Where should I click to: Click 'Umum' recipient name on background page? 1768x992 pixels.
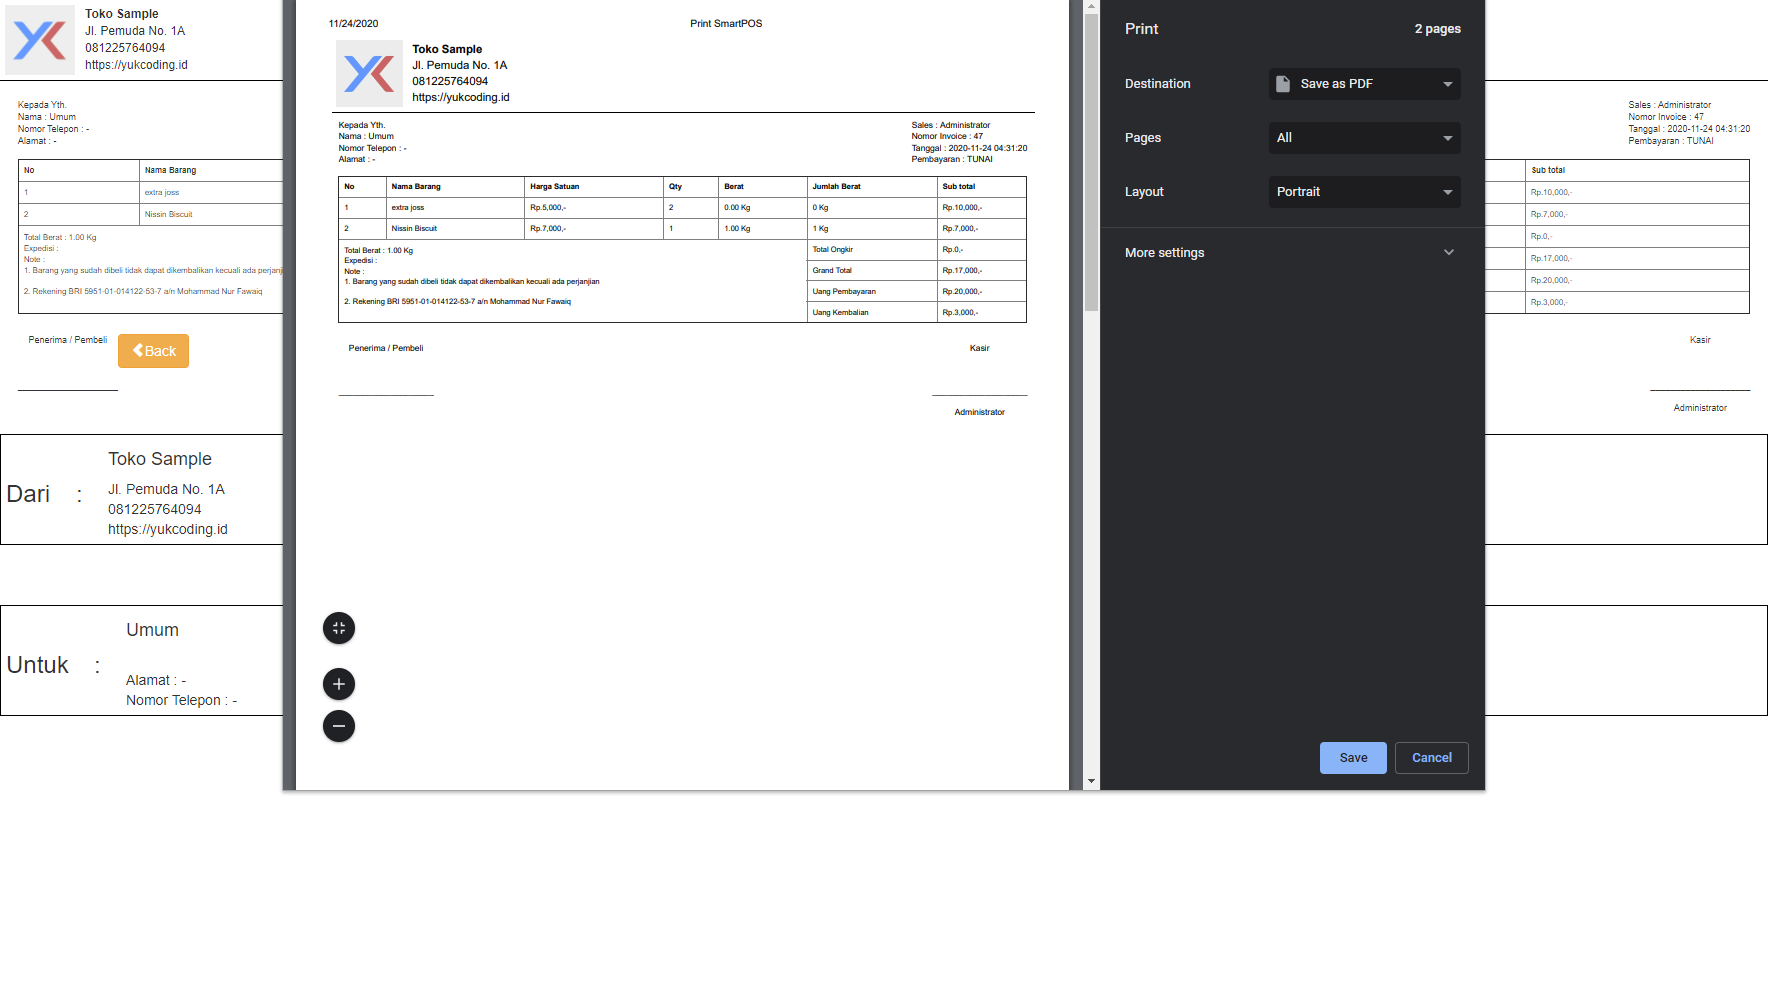(152, 630)
